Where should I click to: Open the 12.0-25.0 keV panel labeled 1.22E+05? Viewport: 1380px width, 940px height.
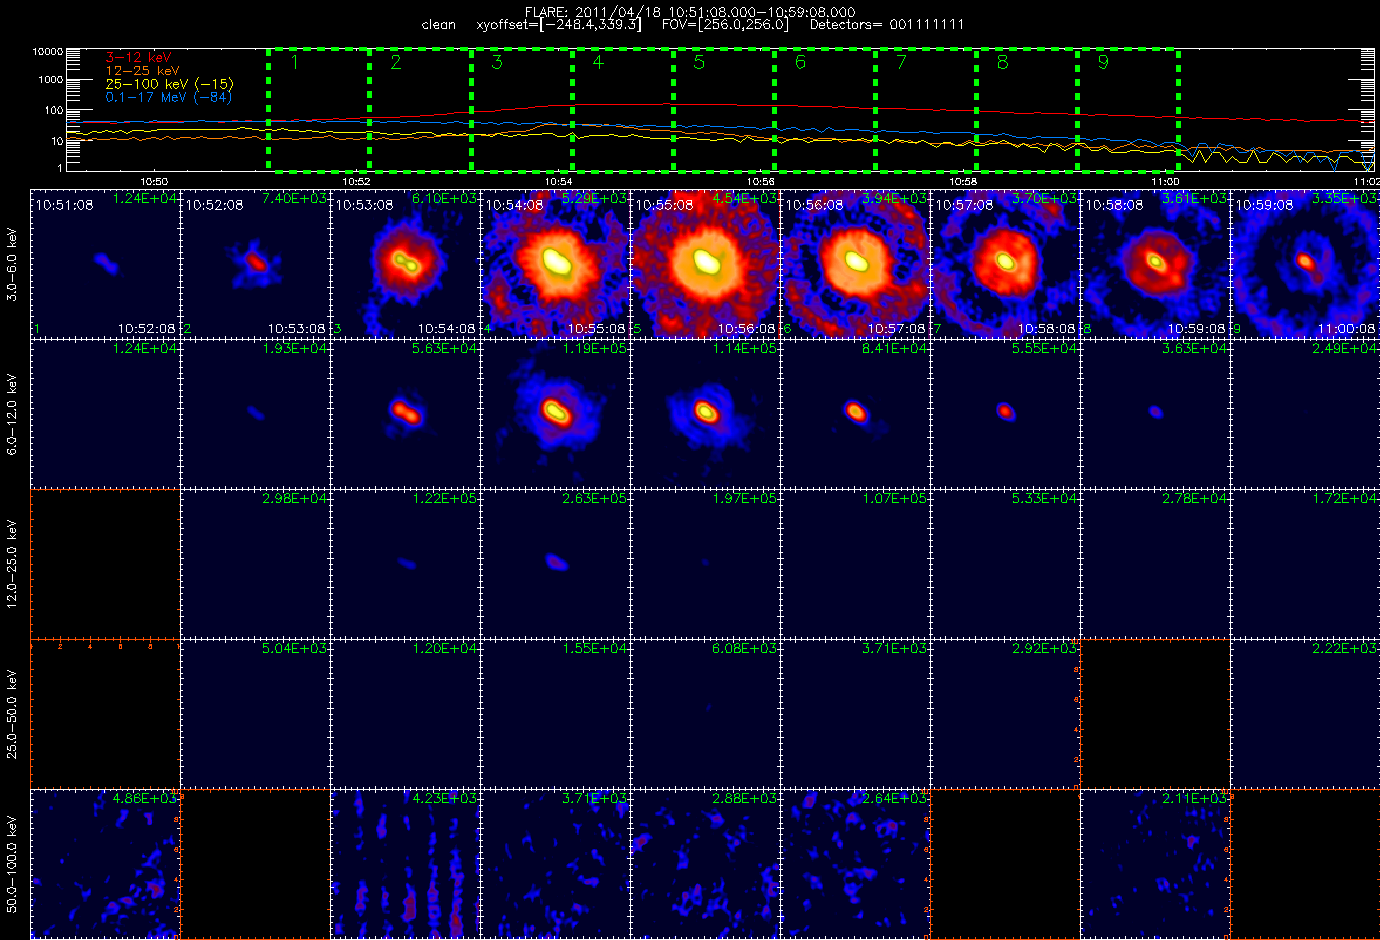tap(405, 563)
